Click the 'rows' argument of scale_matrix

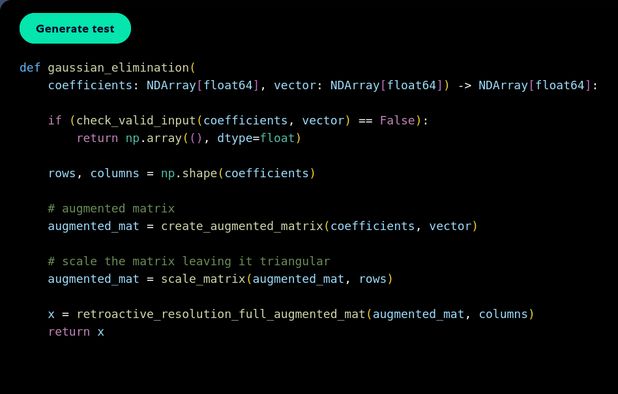point(372,279)
